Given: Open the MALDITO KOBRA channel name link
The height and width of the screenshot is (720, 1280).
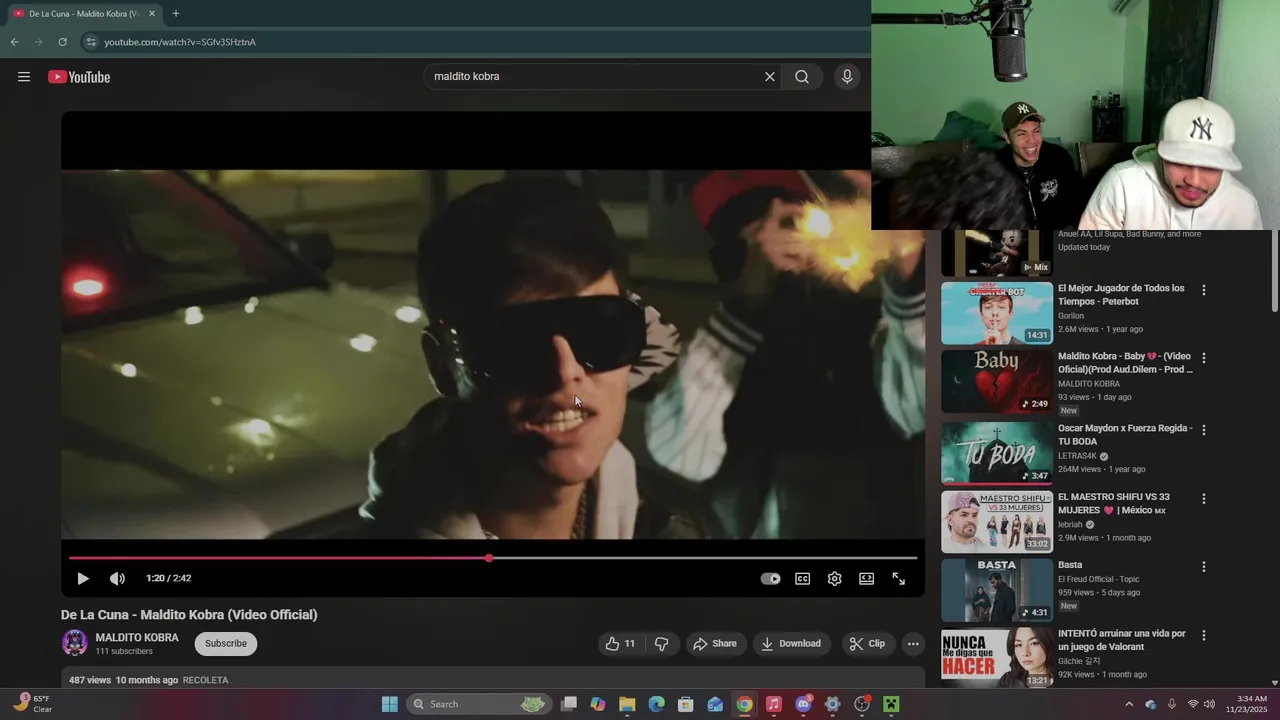Looking at the screenshot, I should click(x=137, y=637).
